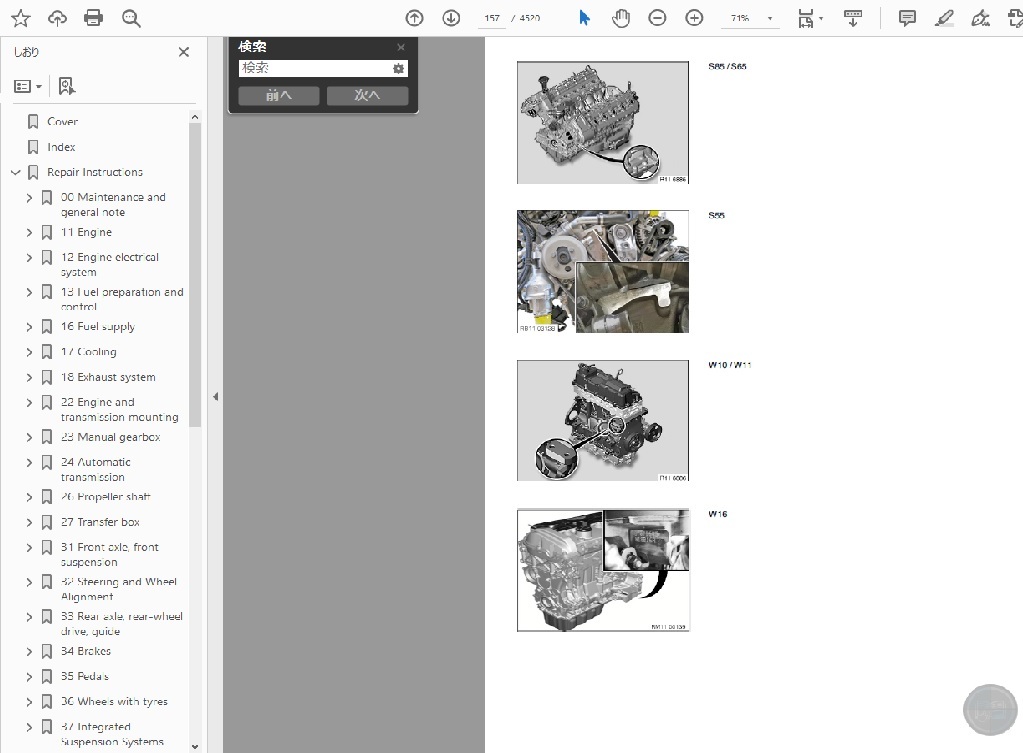Expand the 17 Cooling bookmark
The height and width of the screenshot is (753, 1023).
29,352
